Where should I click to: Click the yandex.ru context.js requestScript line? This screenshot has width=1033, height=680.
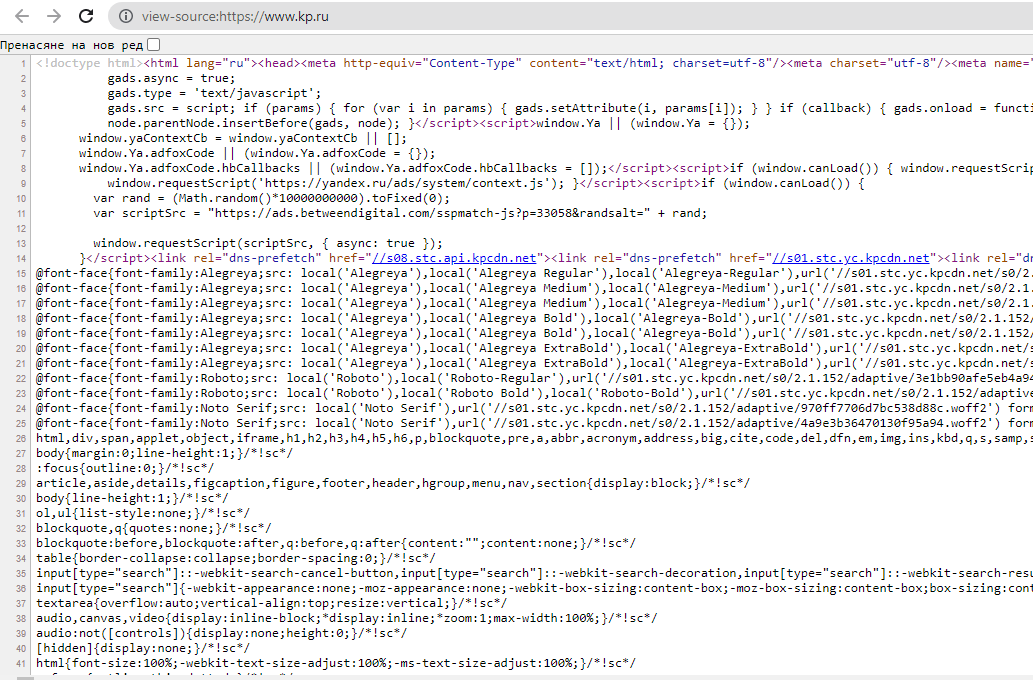(x=486, y=183)
